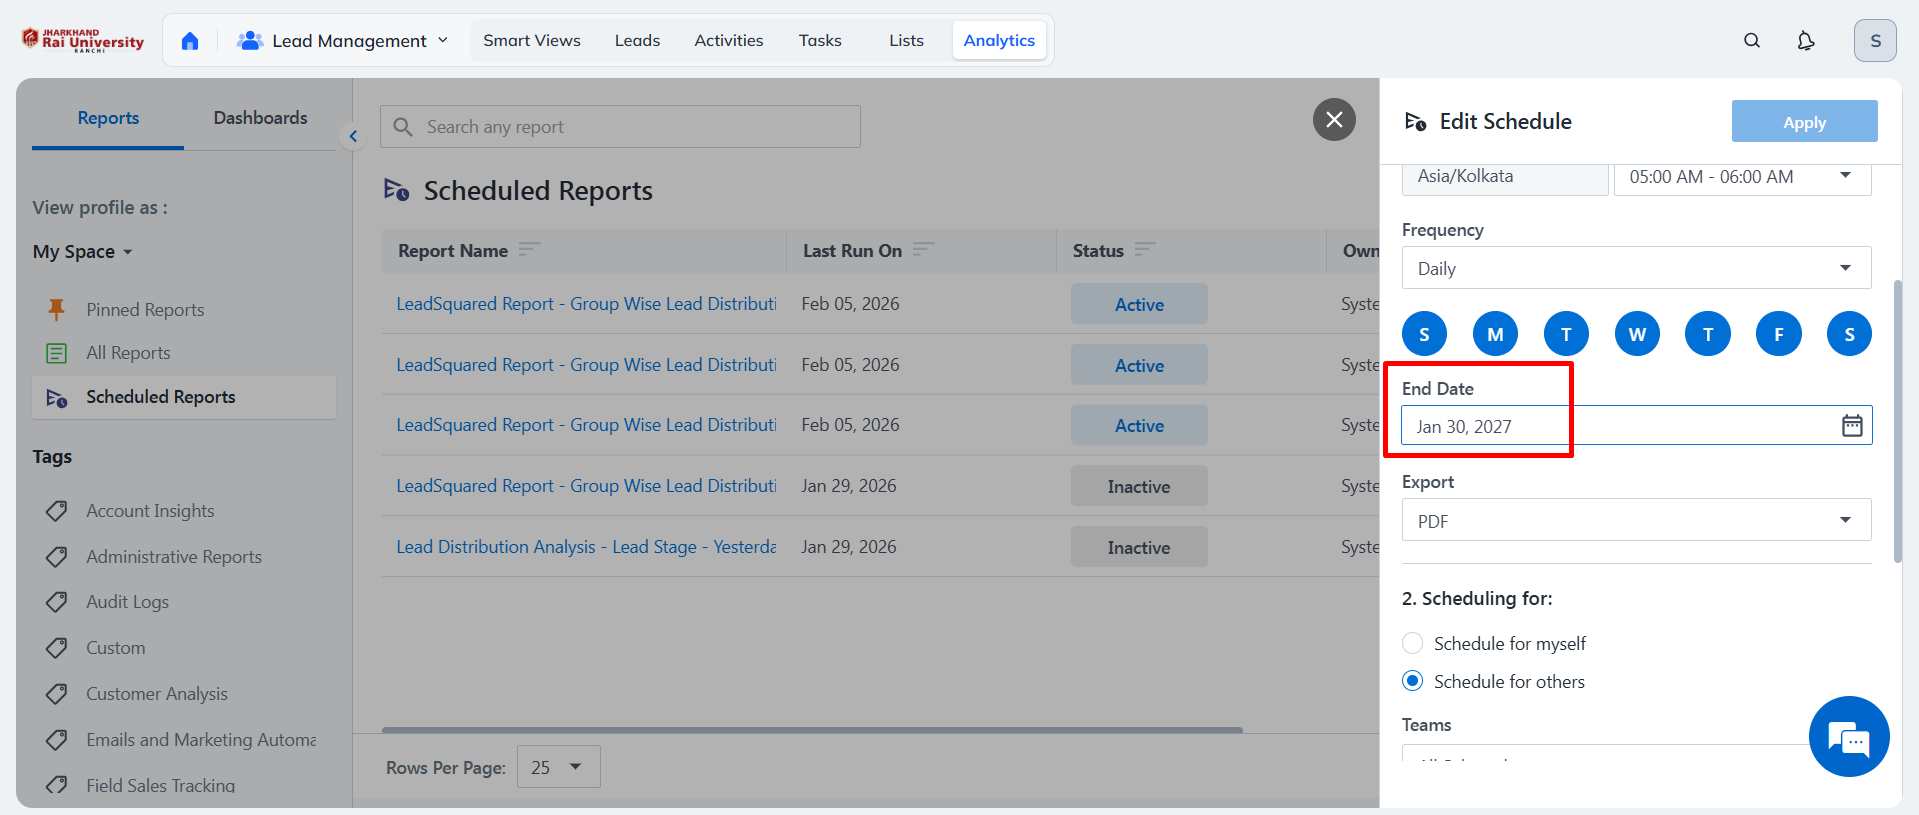Collapse the left sidebar with chevron arrow
Image resolution: width=1919 pixels, height=815 pixels.
pos(353,136)
